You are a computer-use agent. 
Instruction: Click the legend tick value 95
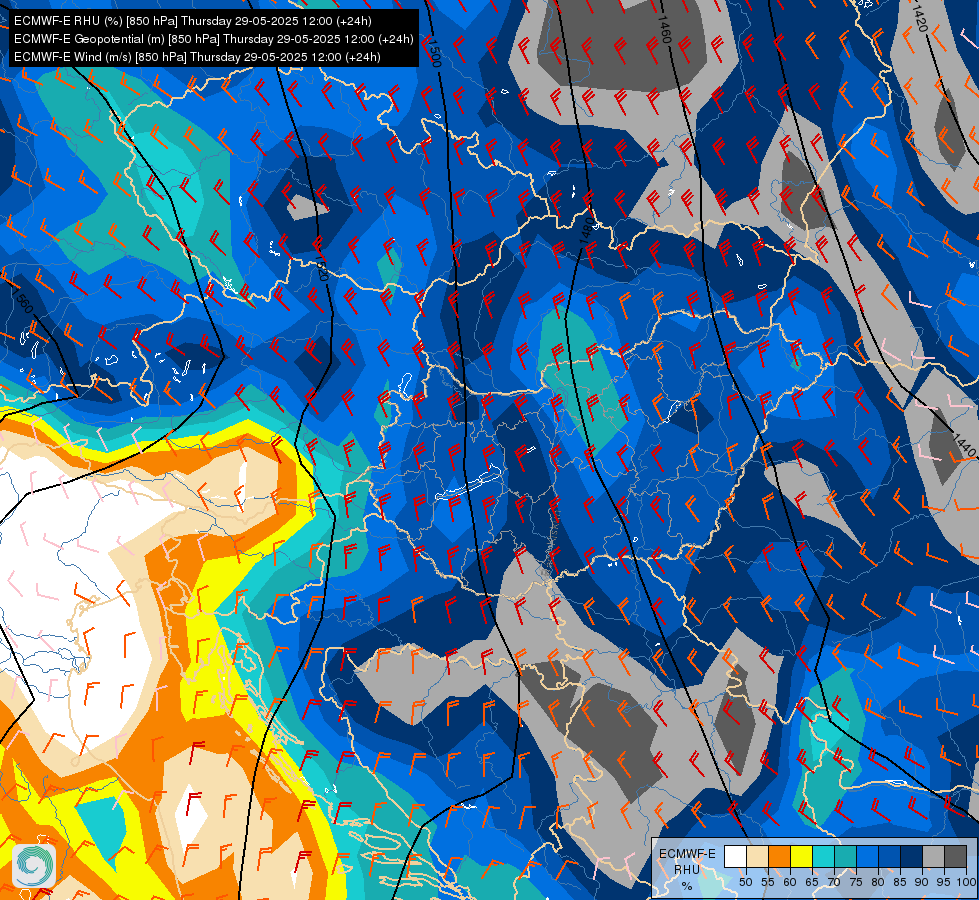click(x=944, y=882)
